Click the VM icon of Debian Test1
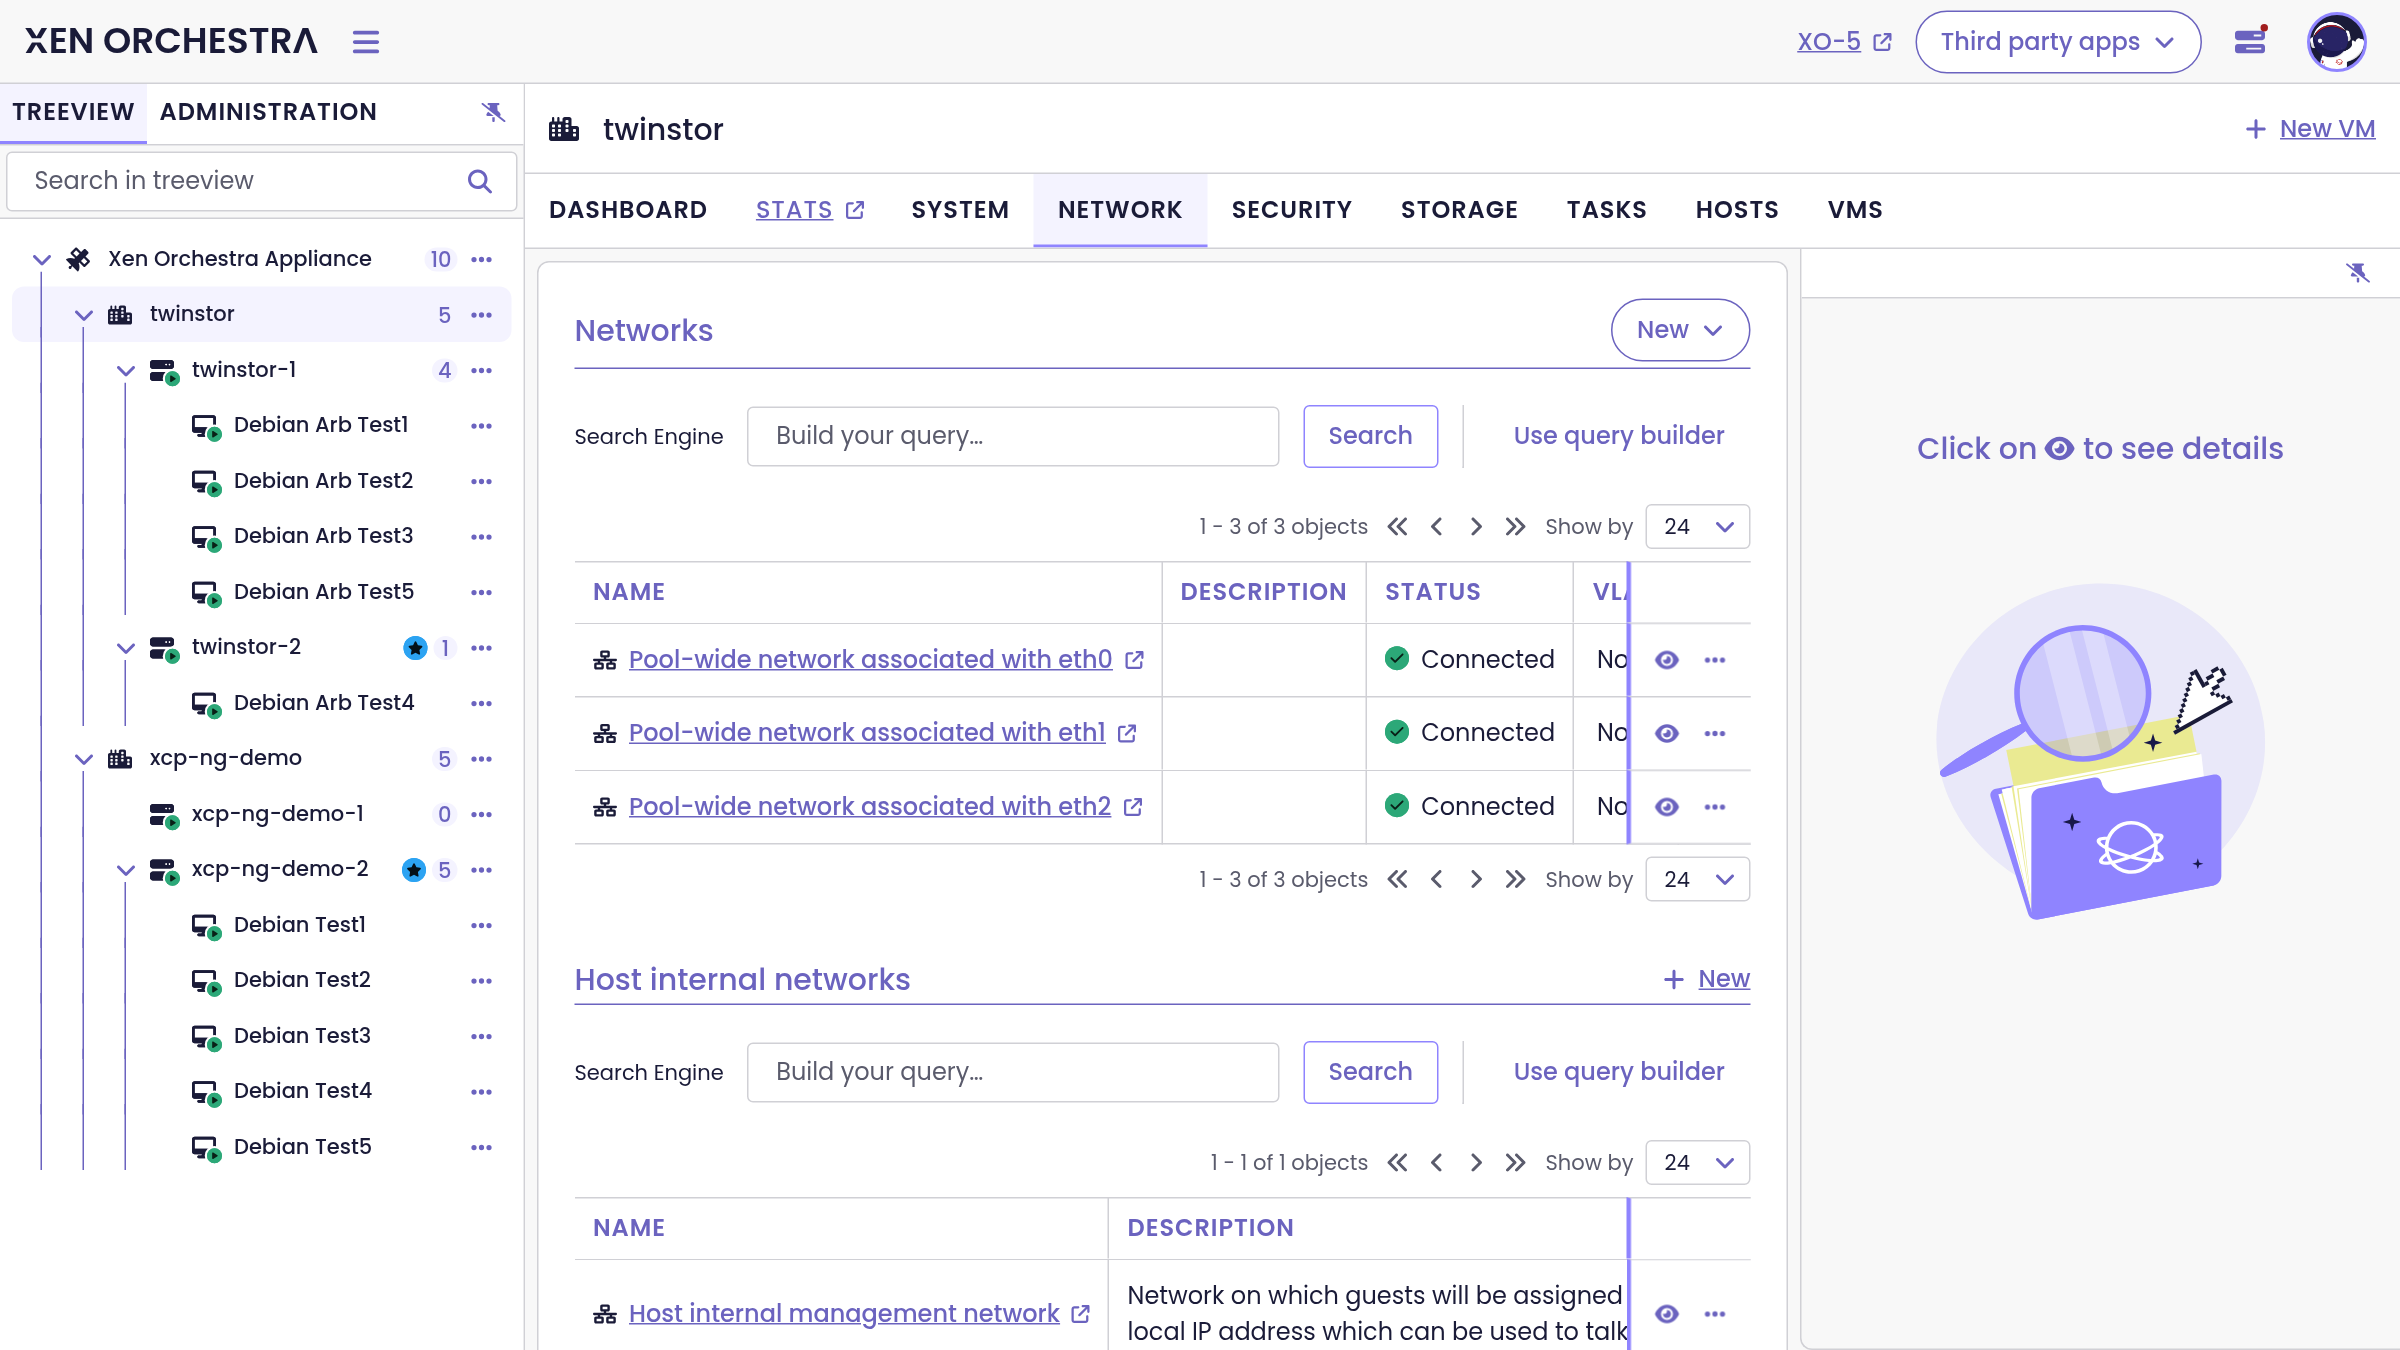The height and width of the screenshot is (1350, 2400). (x=206, y=926)
